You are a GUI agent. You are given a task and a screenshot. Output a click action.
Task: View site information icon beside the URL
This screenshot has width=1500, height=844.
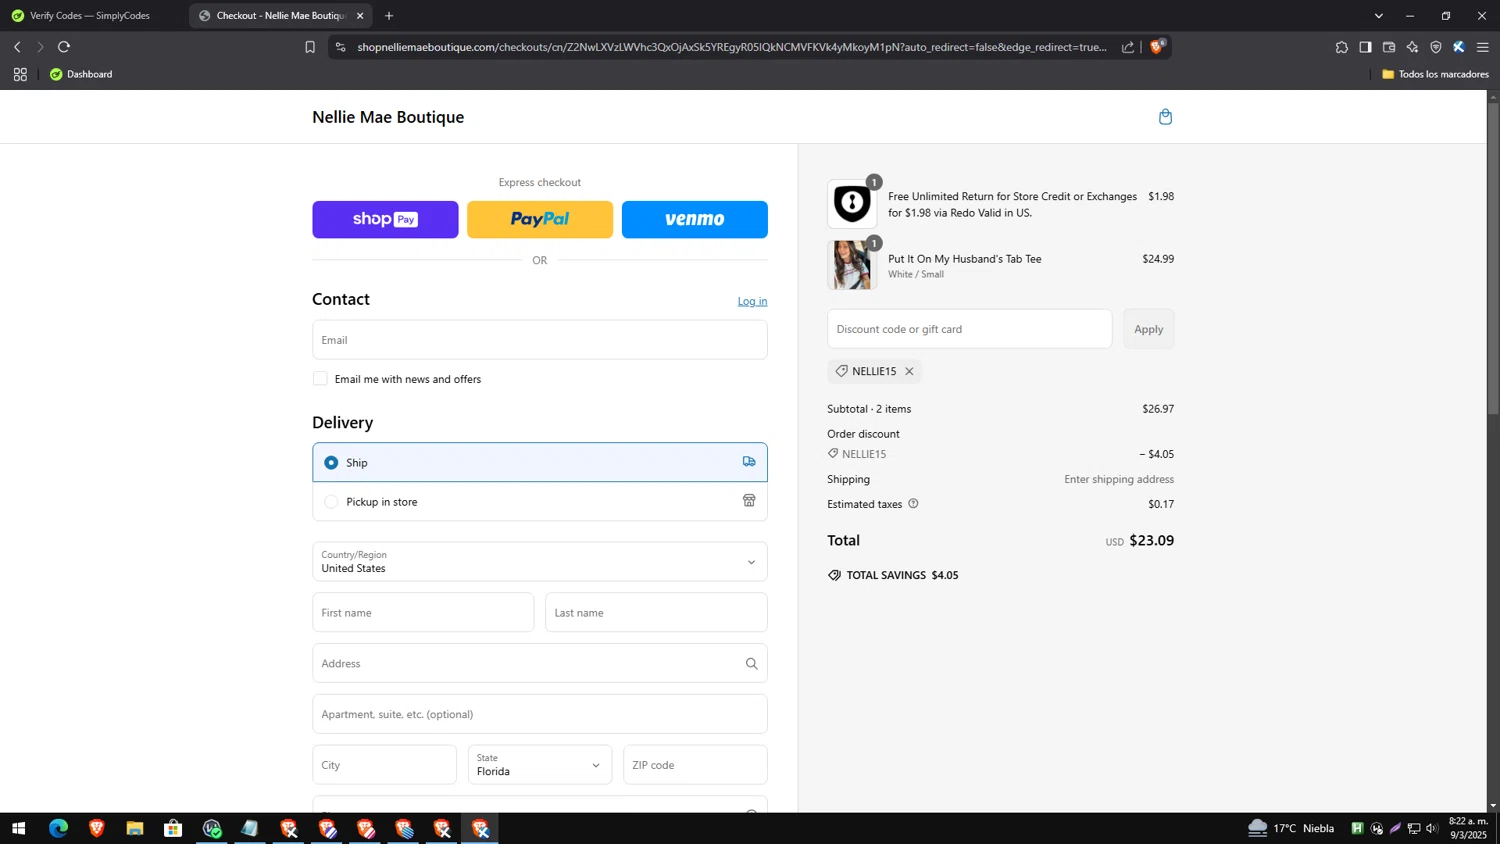coord(340,47)
